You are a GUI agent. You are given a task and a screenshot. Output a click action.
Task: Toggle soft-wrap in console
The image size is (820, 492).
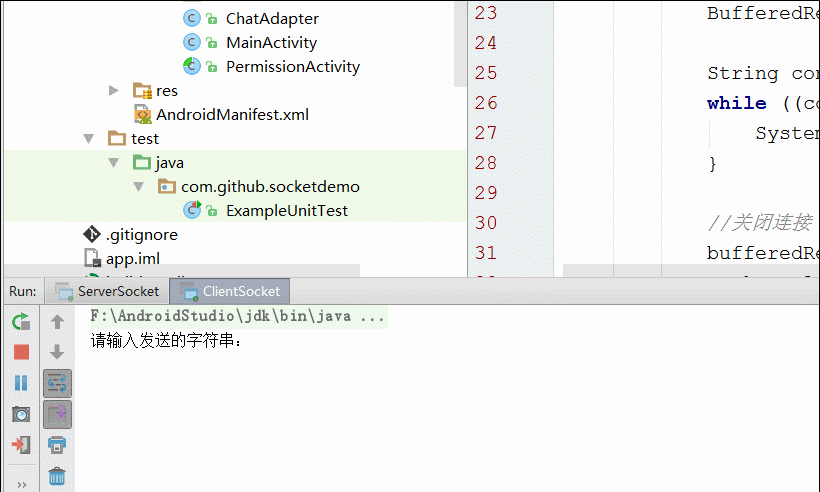(57, 383)
